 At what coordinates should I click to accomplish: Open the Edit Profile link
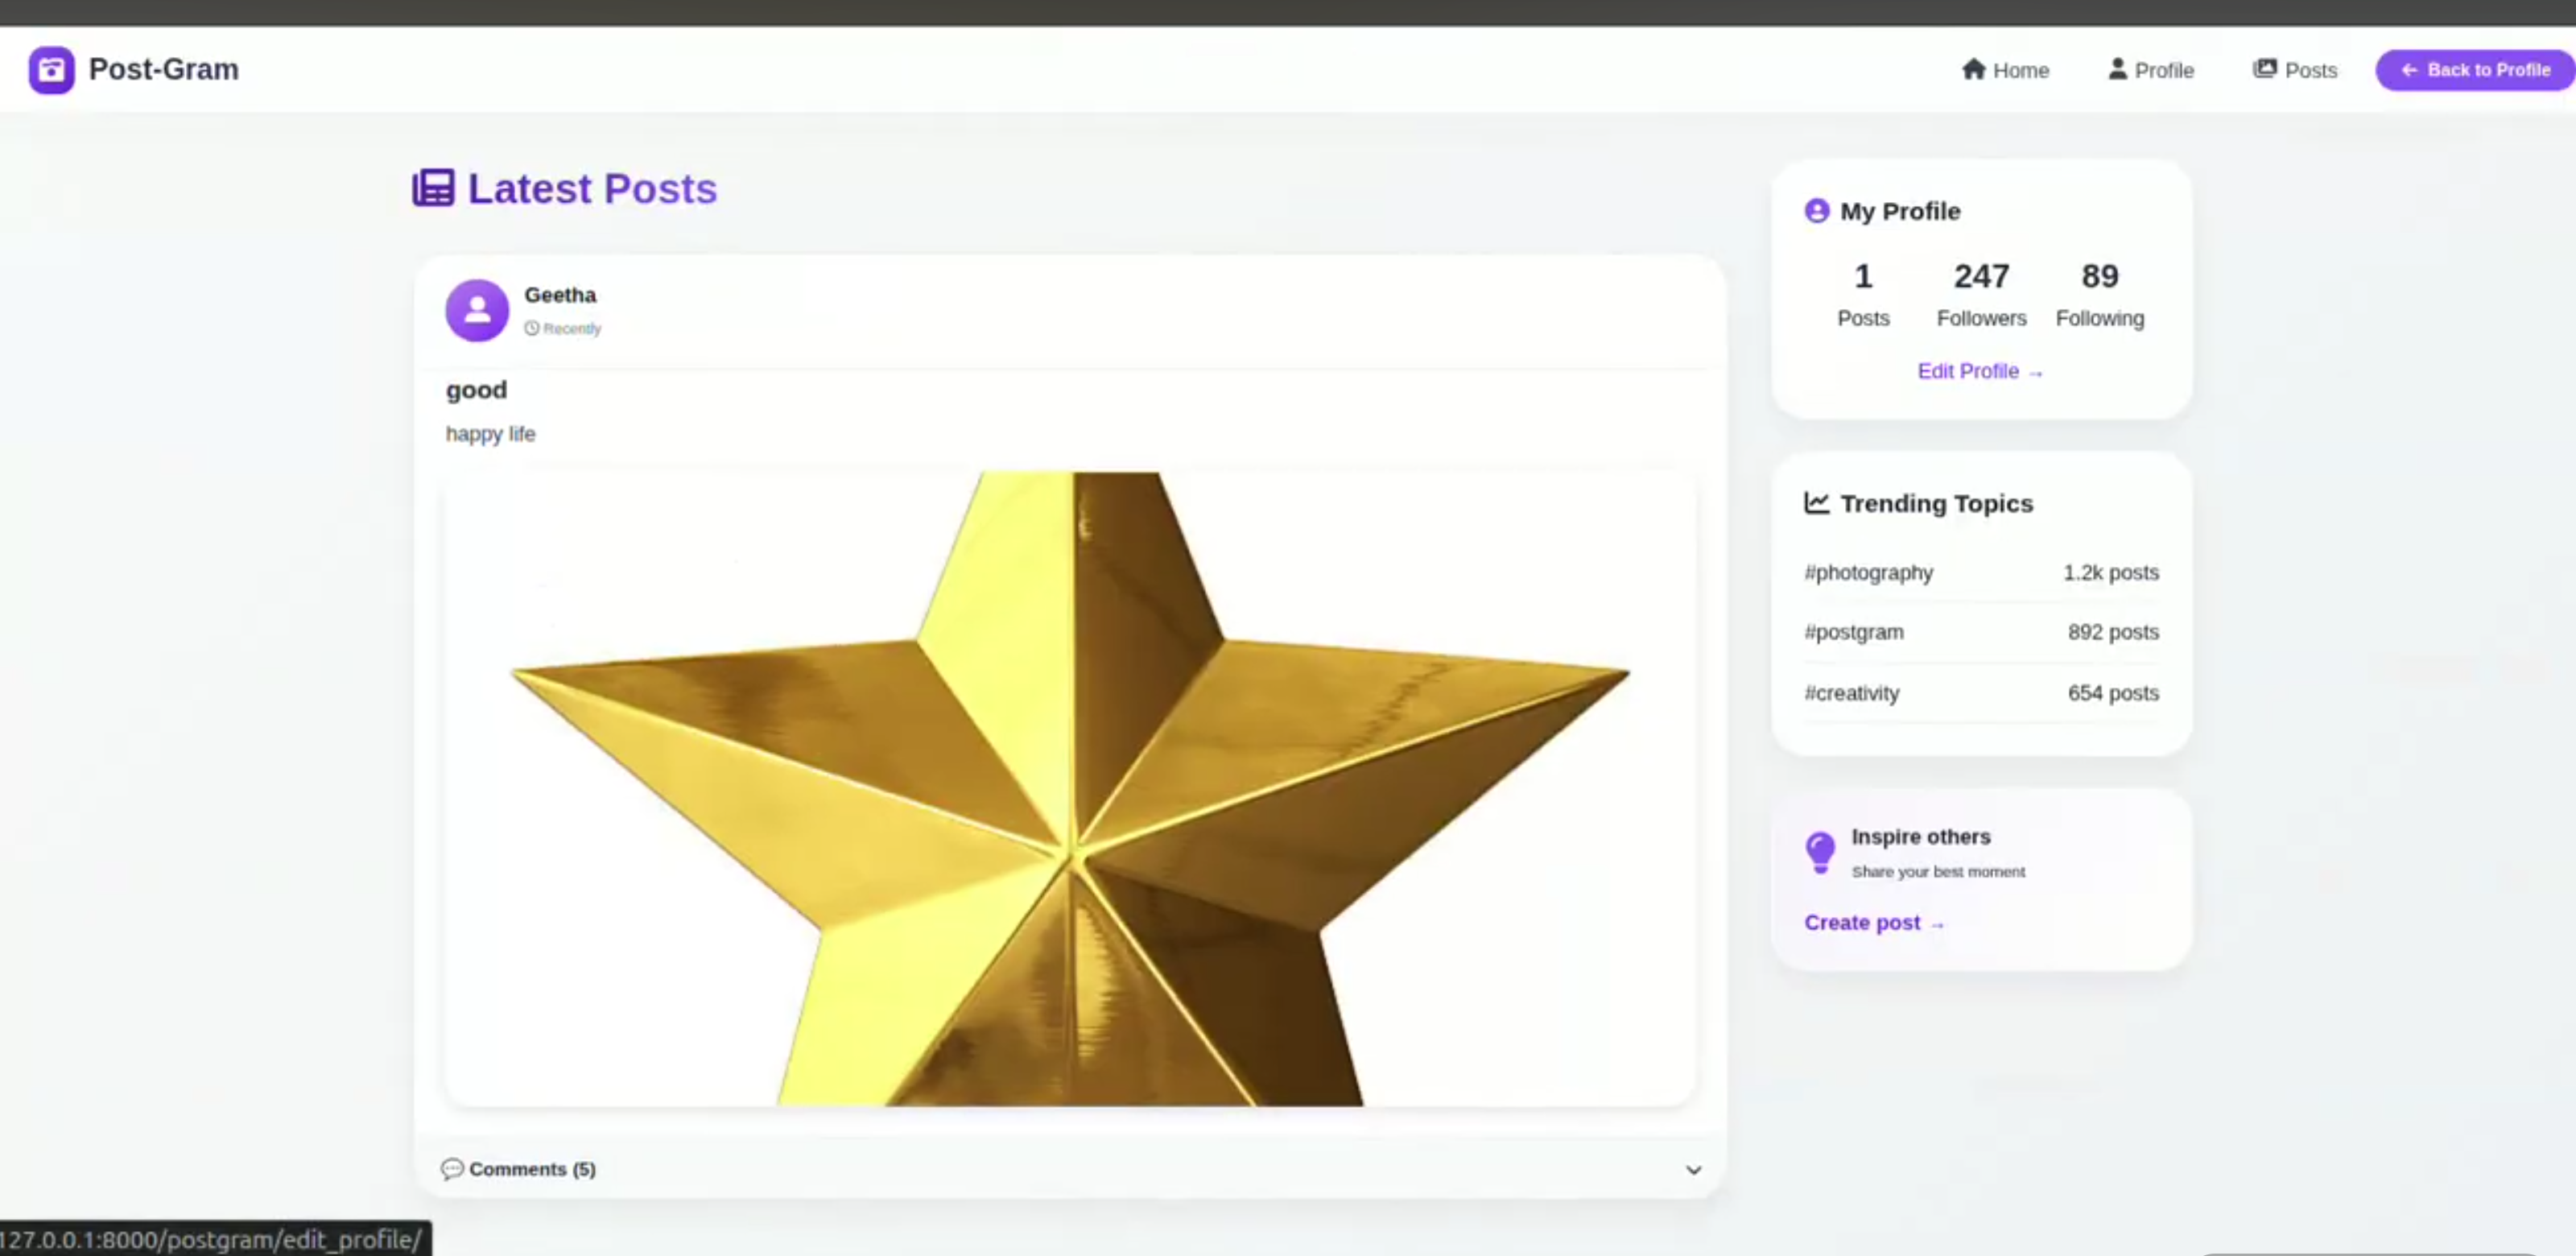click(1980, 371)
